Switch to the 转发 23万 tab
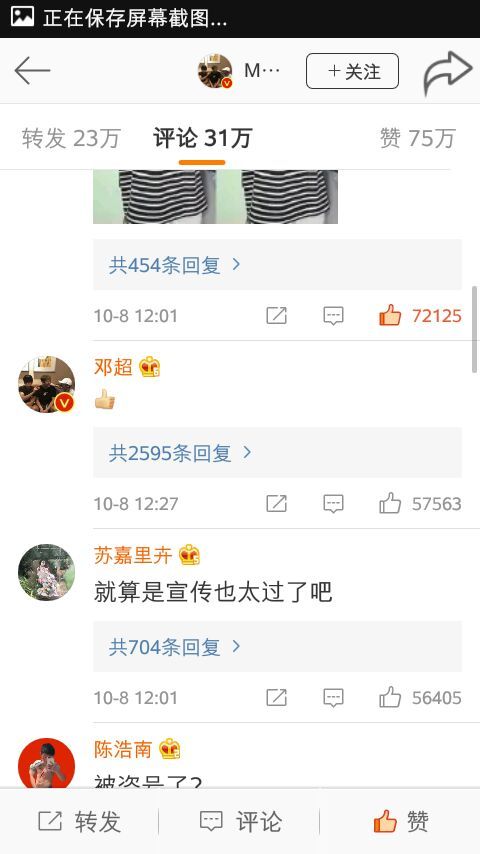 (71, 138)
